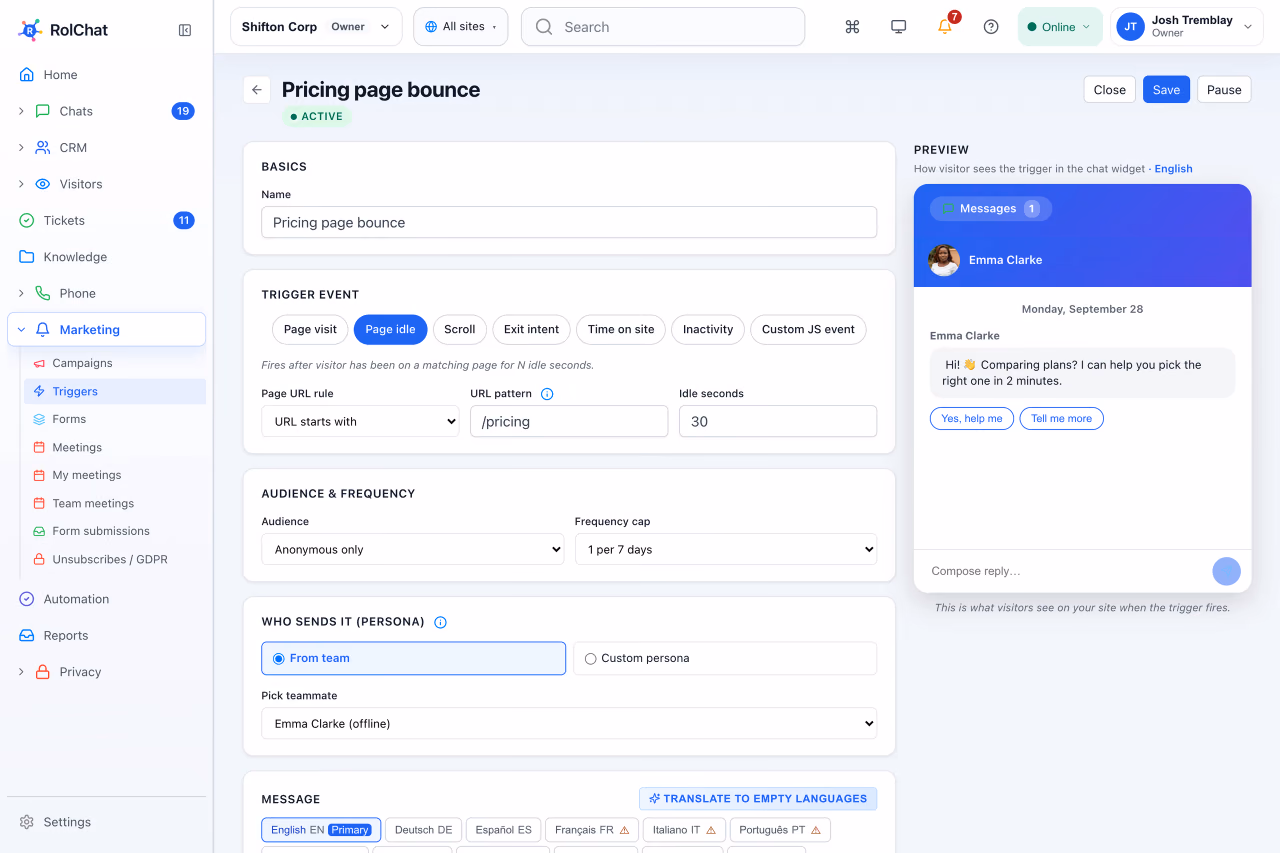Open notifications bell with 7 badge
1280x853 pixels.
click(945, 27)
